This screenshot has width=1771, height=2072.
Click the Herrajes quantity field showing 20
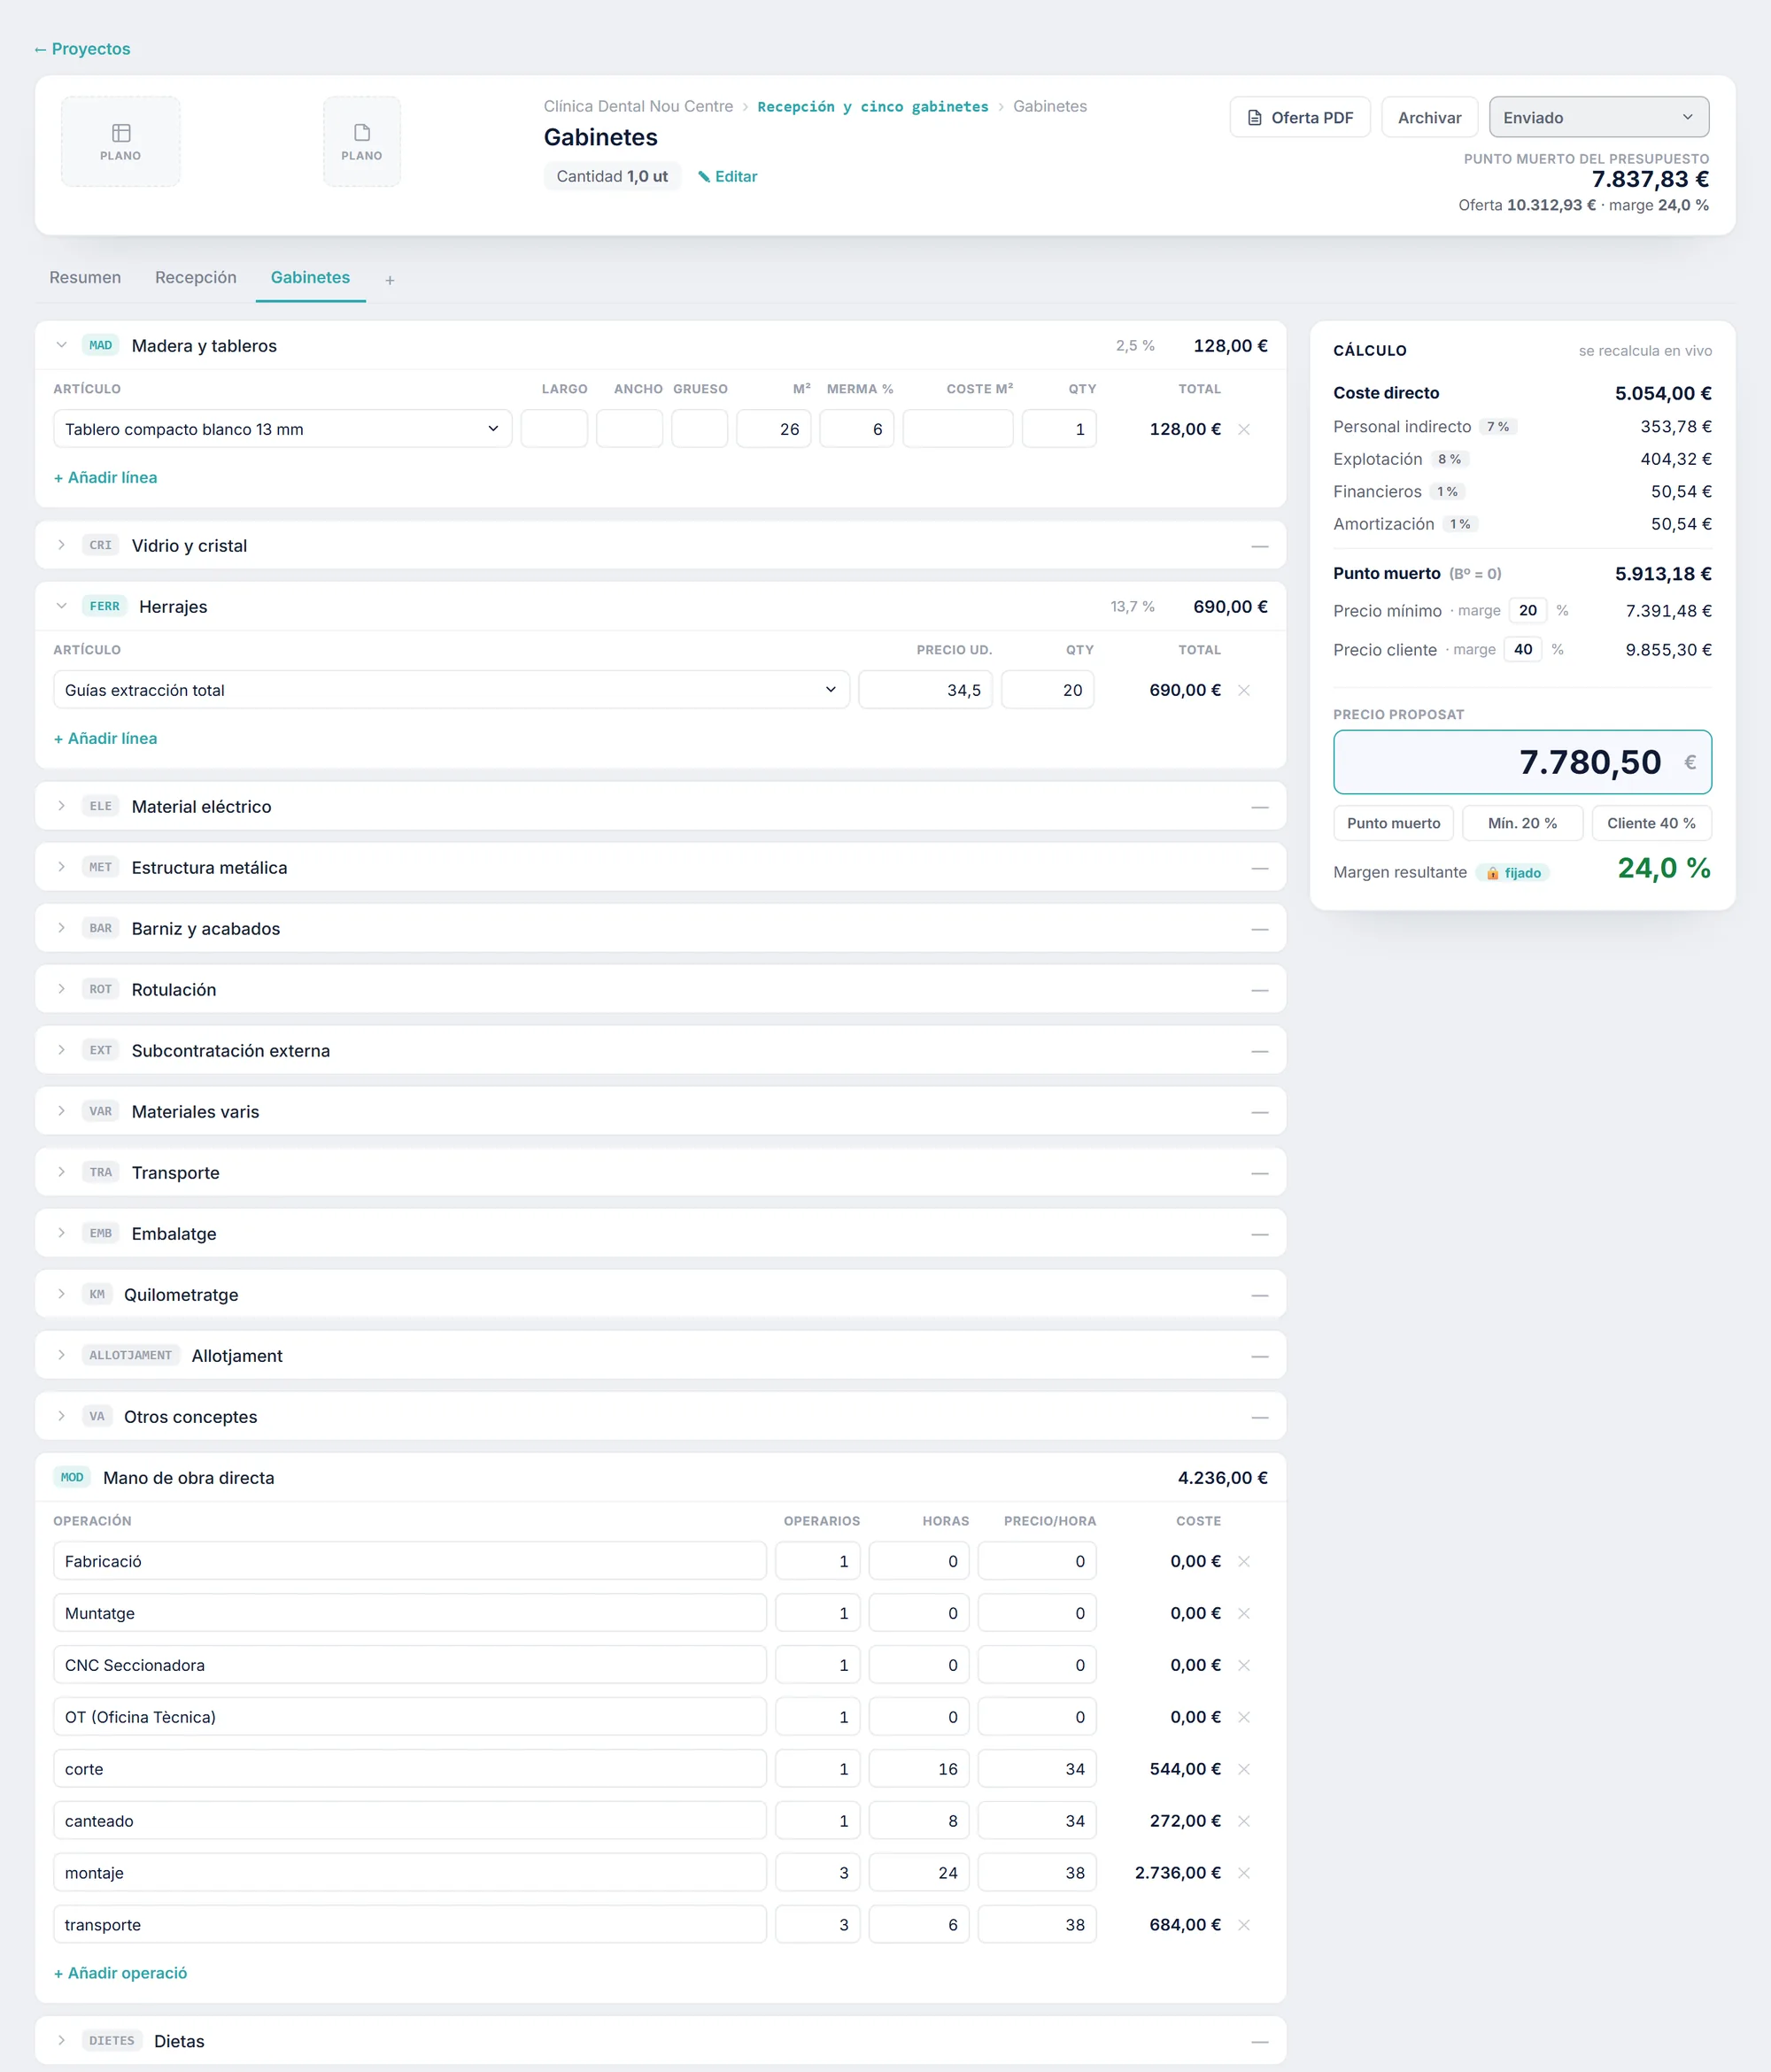click(x=1047, y=690)
